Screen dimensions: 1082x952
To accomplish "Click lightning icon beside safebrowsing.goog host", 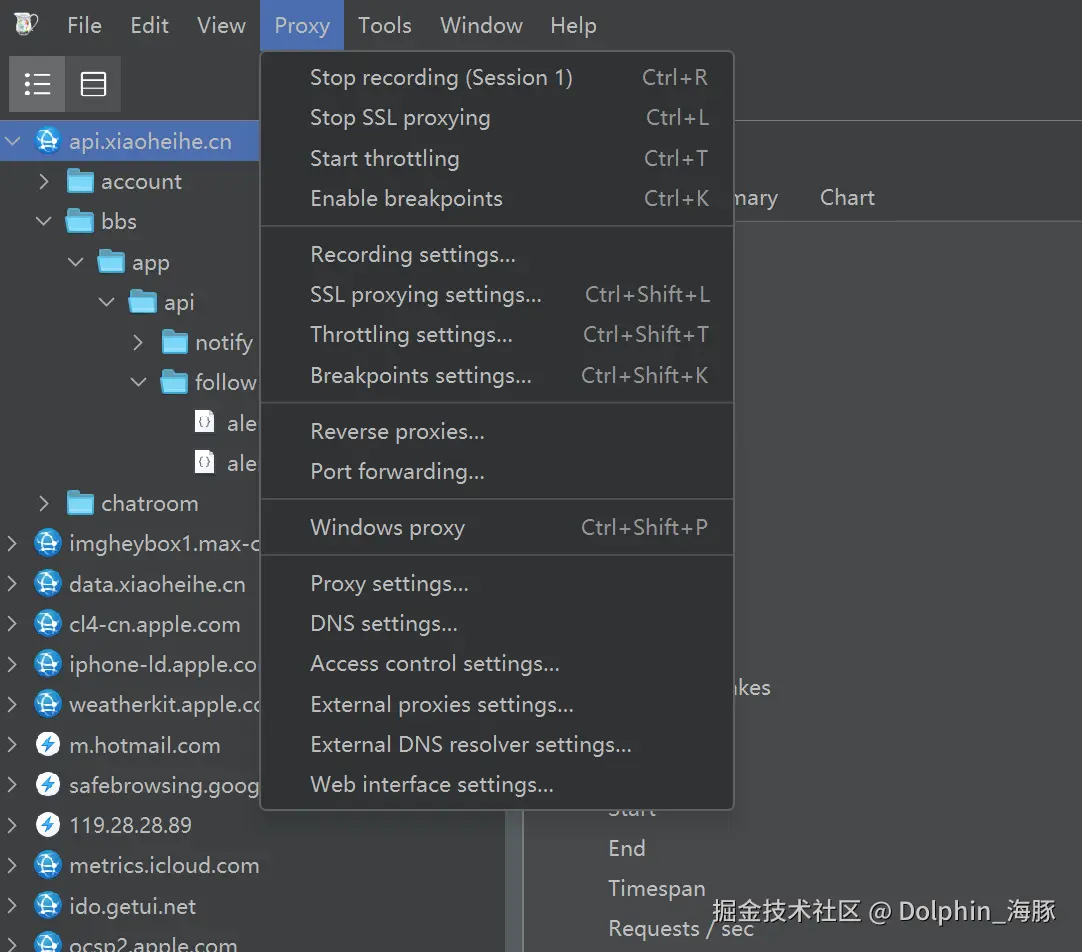I will [48, 784].
